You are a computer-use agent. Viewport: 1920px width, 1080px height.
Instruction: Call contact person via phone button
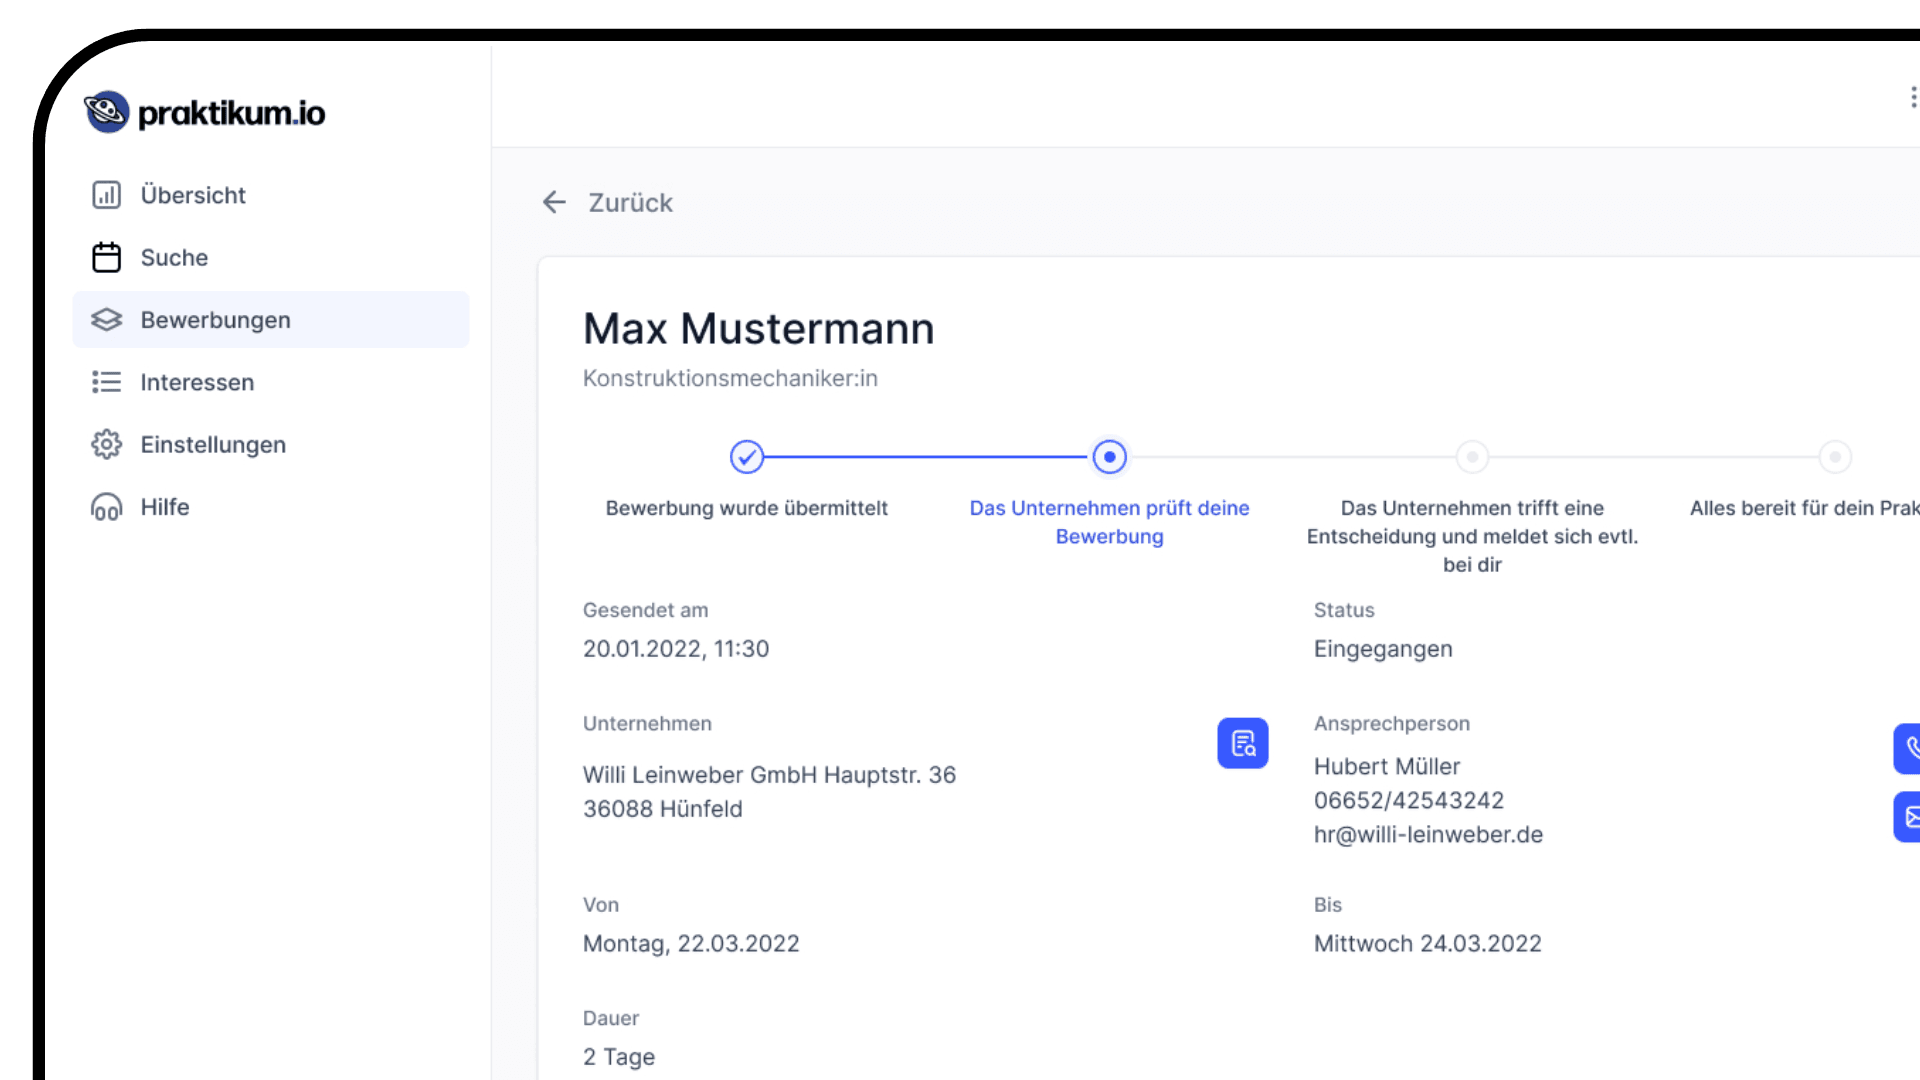(x=1909, y=748)
